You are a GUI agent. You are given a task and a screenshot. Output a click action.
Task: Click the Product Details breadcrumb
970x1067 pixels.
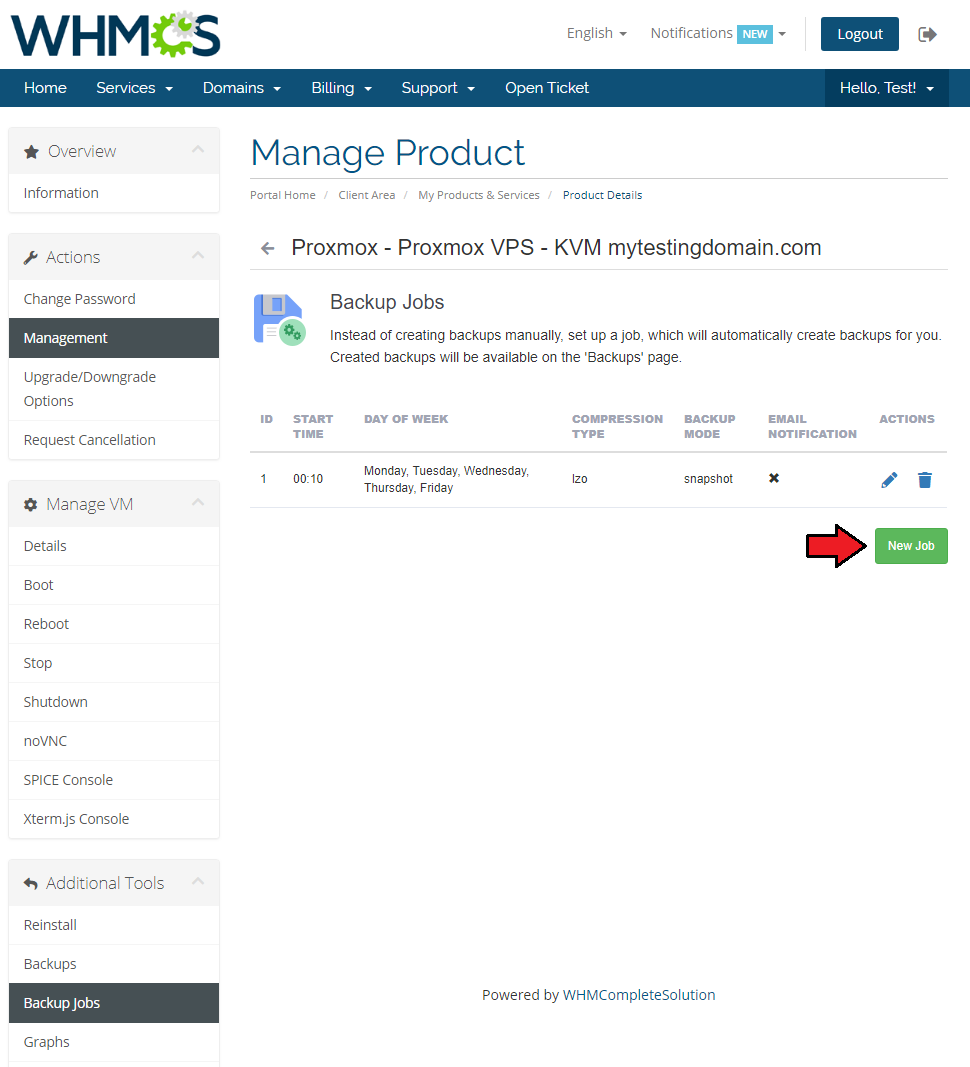602,195
